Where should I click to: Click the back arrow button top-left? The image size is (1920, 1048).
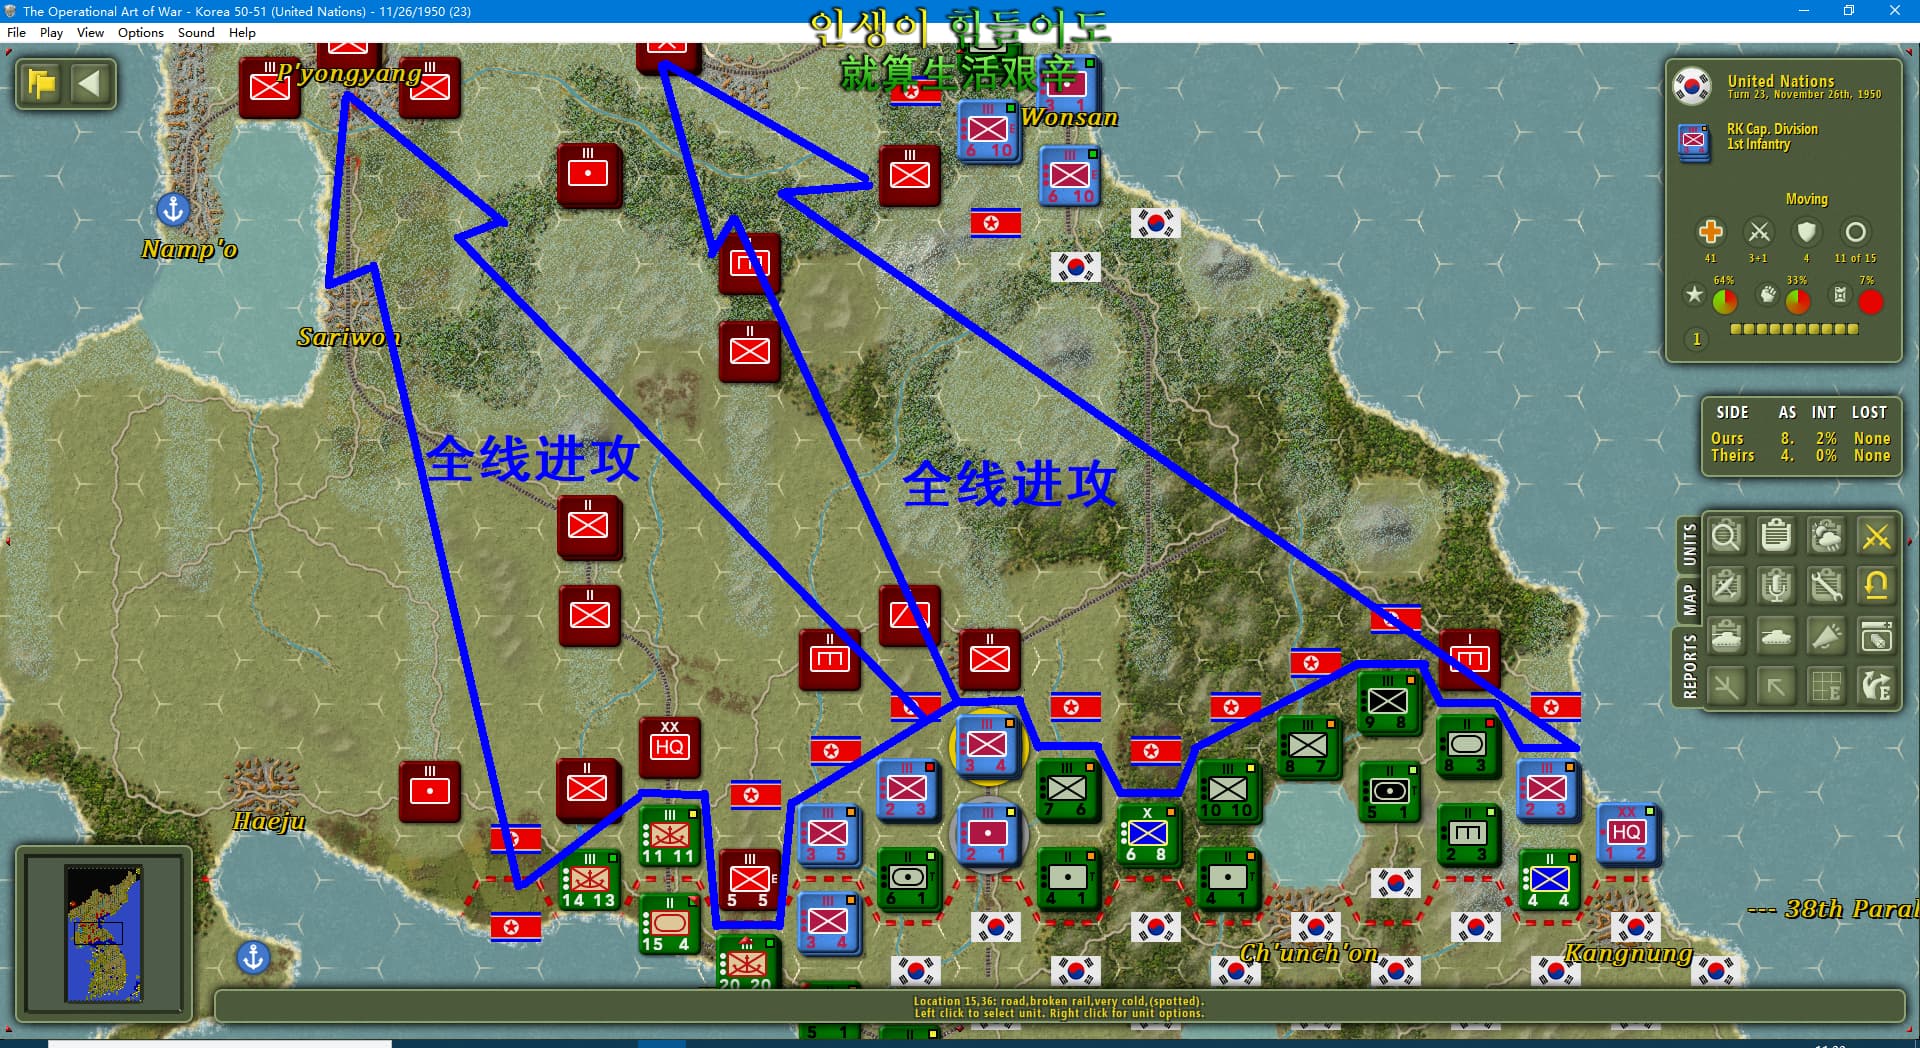(90, 83)
